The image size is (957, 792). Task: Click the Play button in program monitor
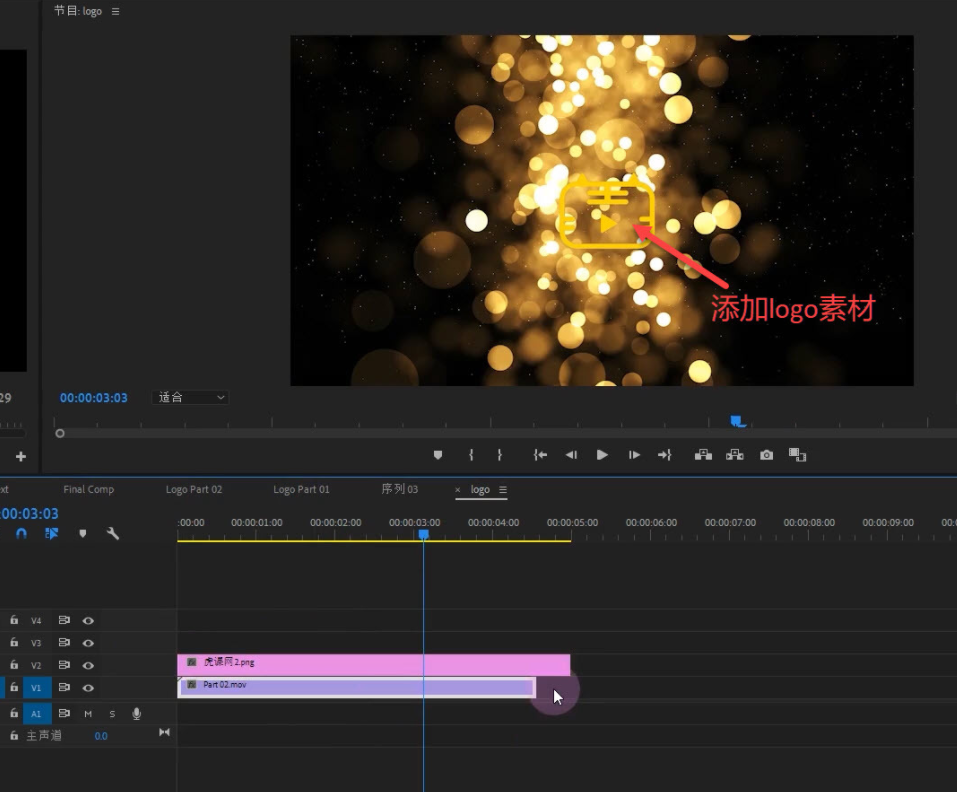pyautogui.click(x=602, y=455)
